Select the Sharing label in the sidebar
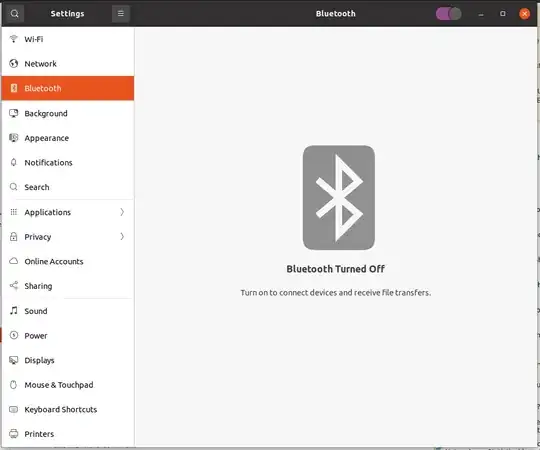The height and width of the screenshot is (450, 540). 38,286
